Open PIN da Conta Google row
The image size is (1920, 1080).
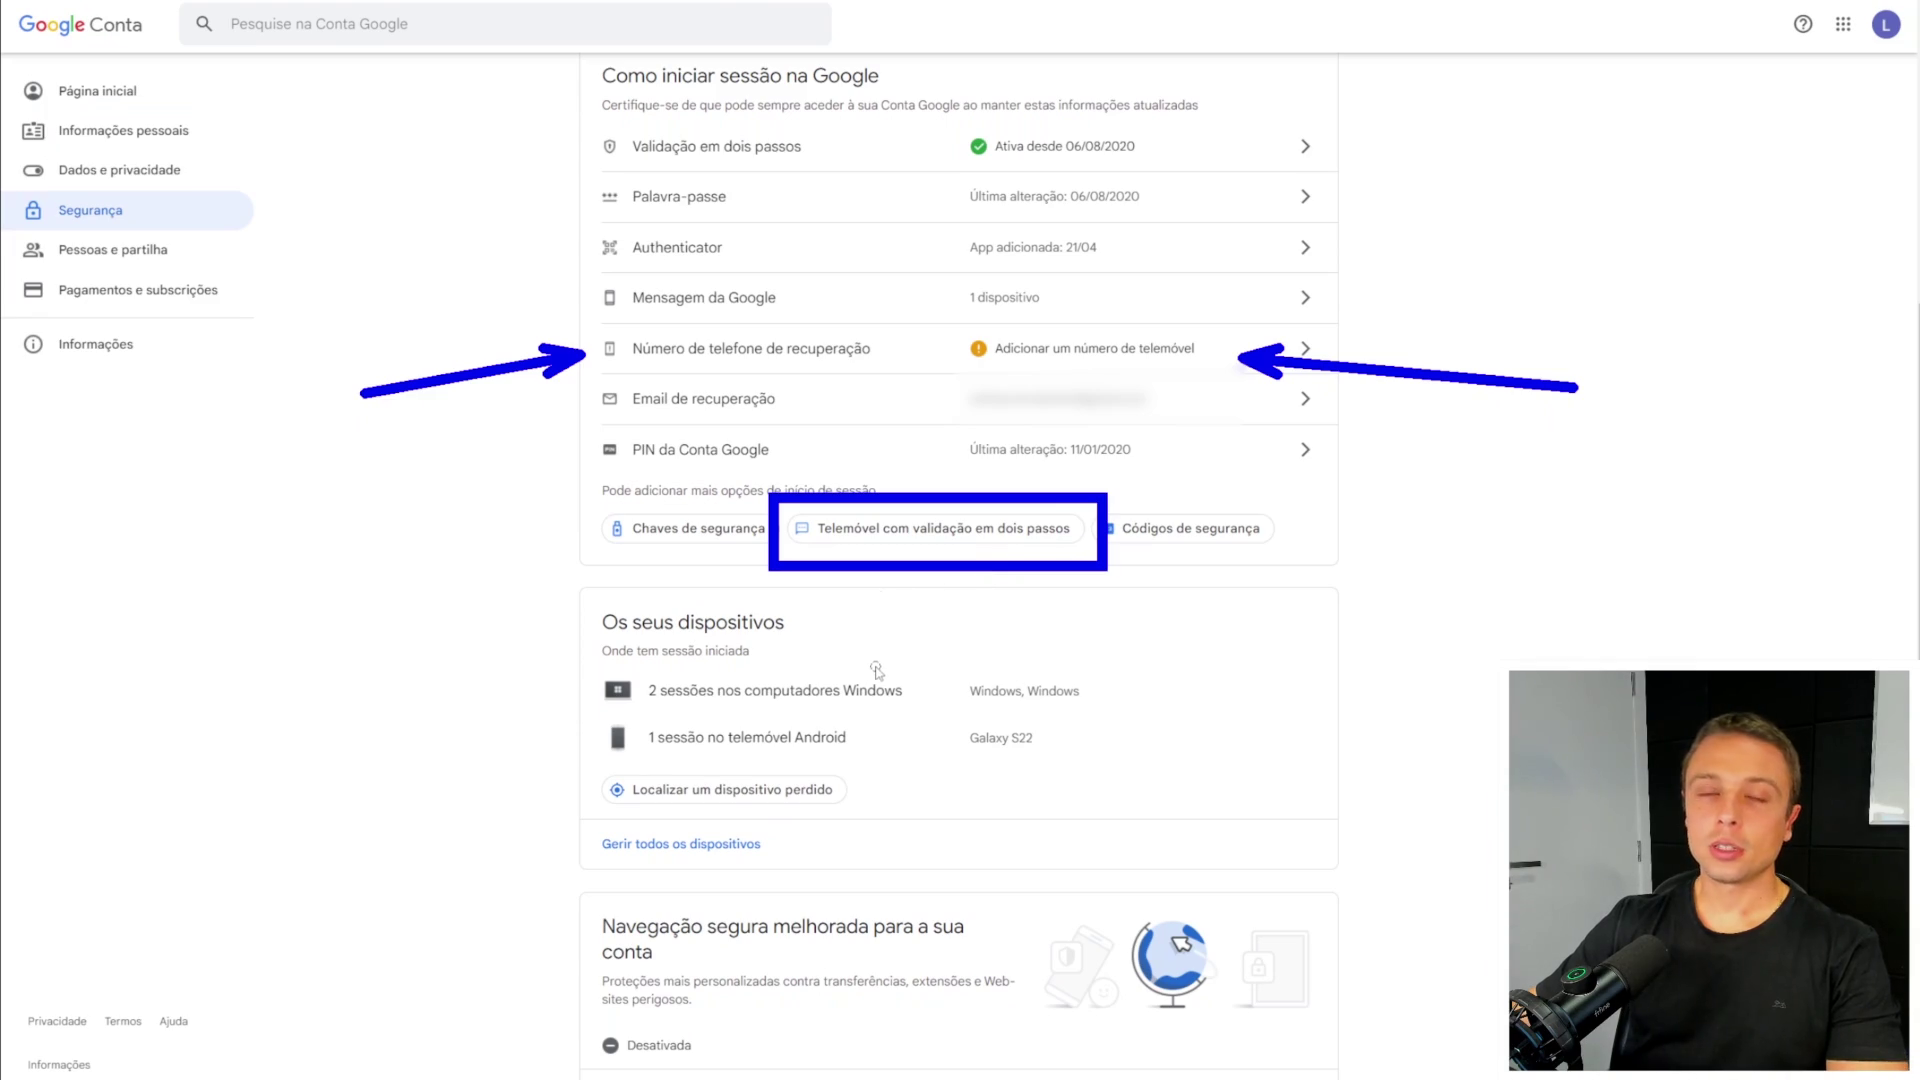coord(958,450)
